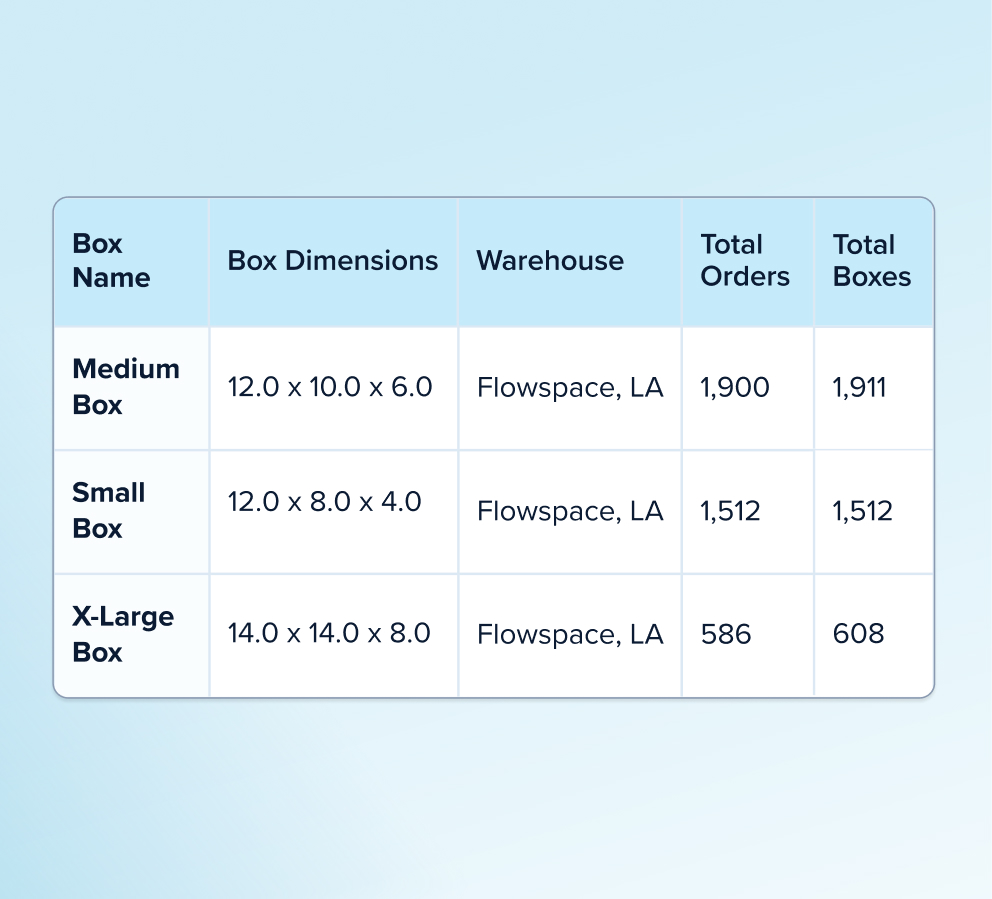Select the 586 total orders value

(x=726, y=634)
